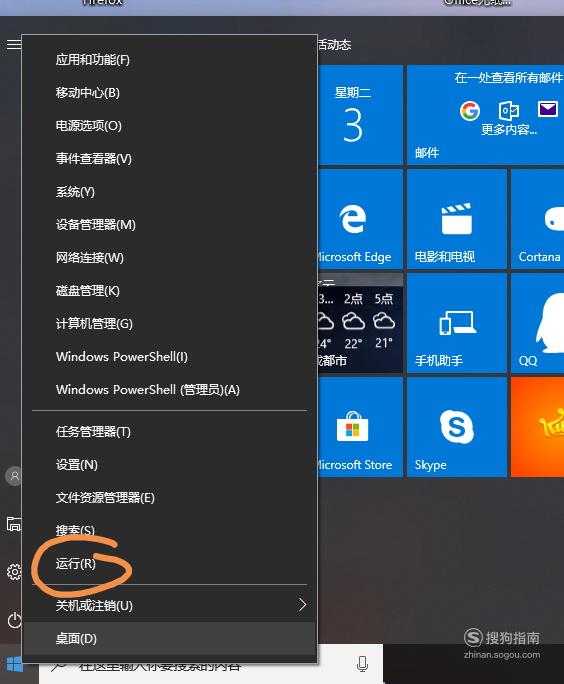Open Power Options (电源选项)
The width and height of the screenshot is (564, 684).
tap(169, 126)
